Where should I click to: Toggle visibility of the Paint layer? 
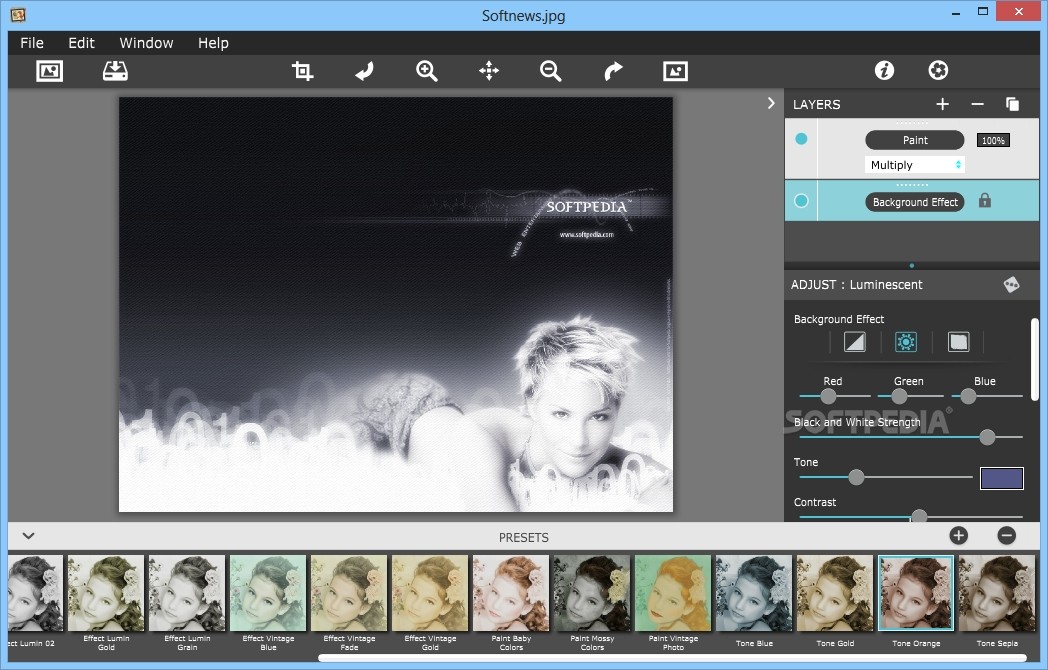[801, 139]
